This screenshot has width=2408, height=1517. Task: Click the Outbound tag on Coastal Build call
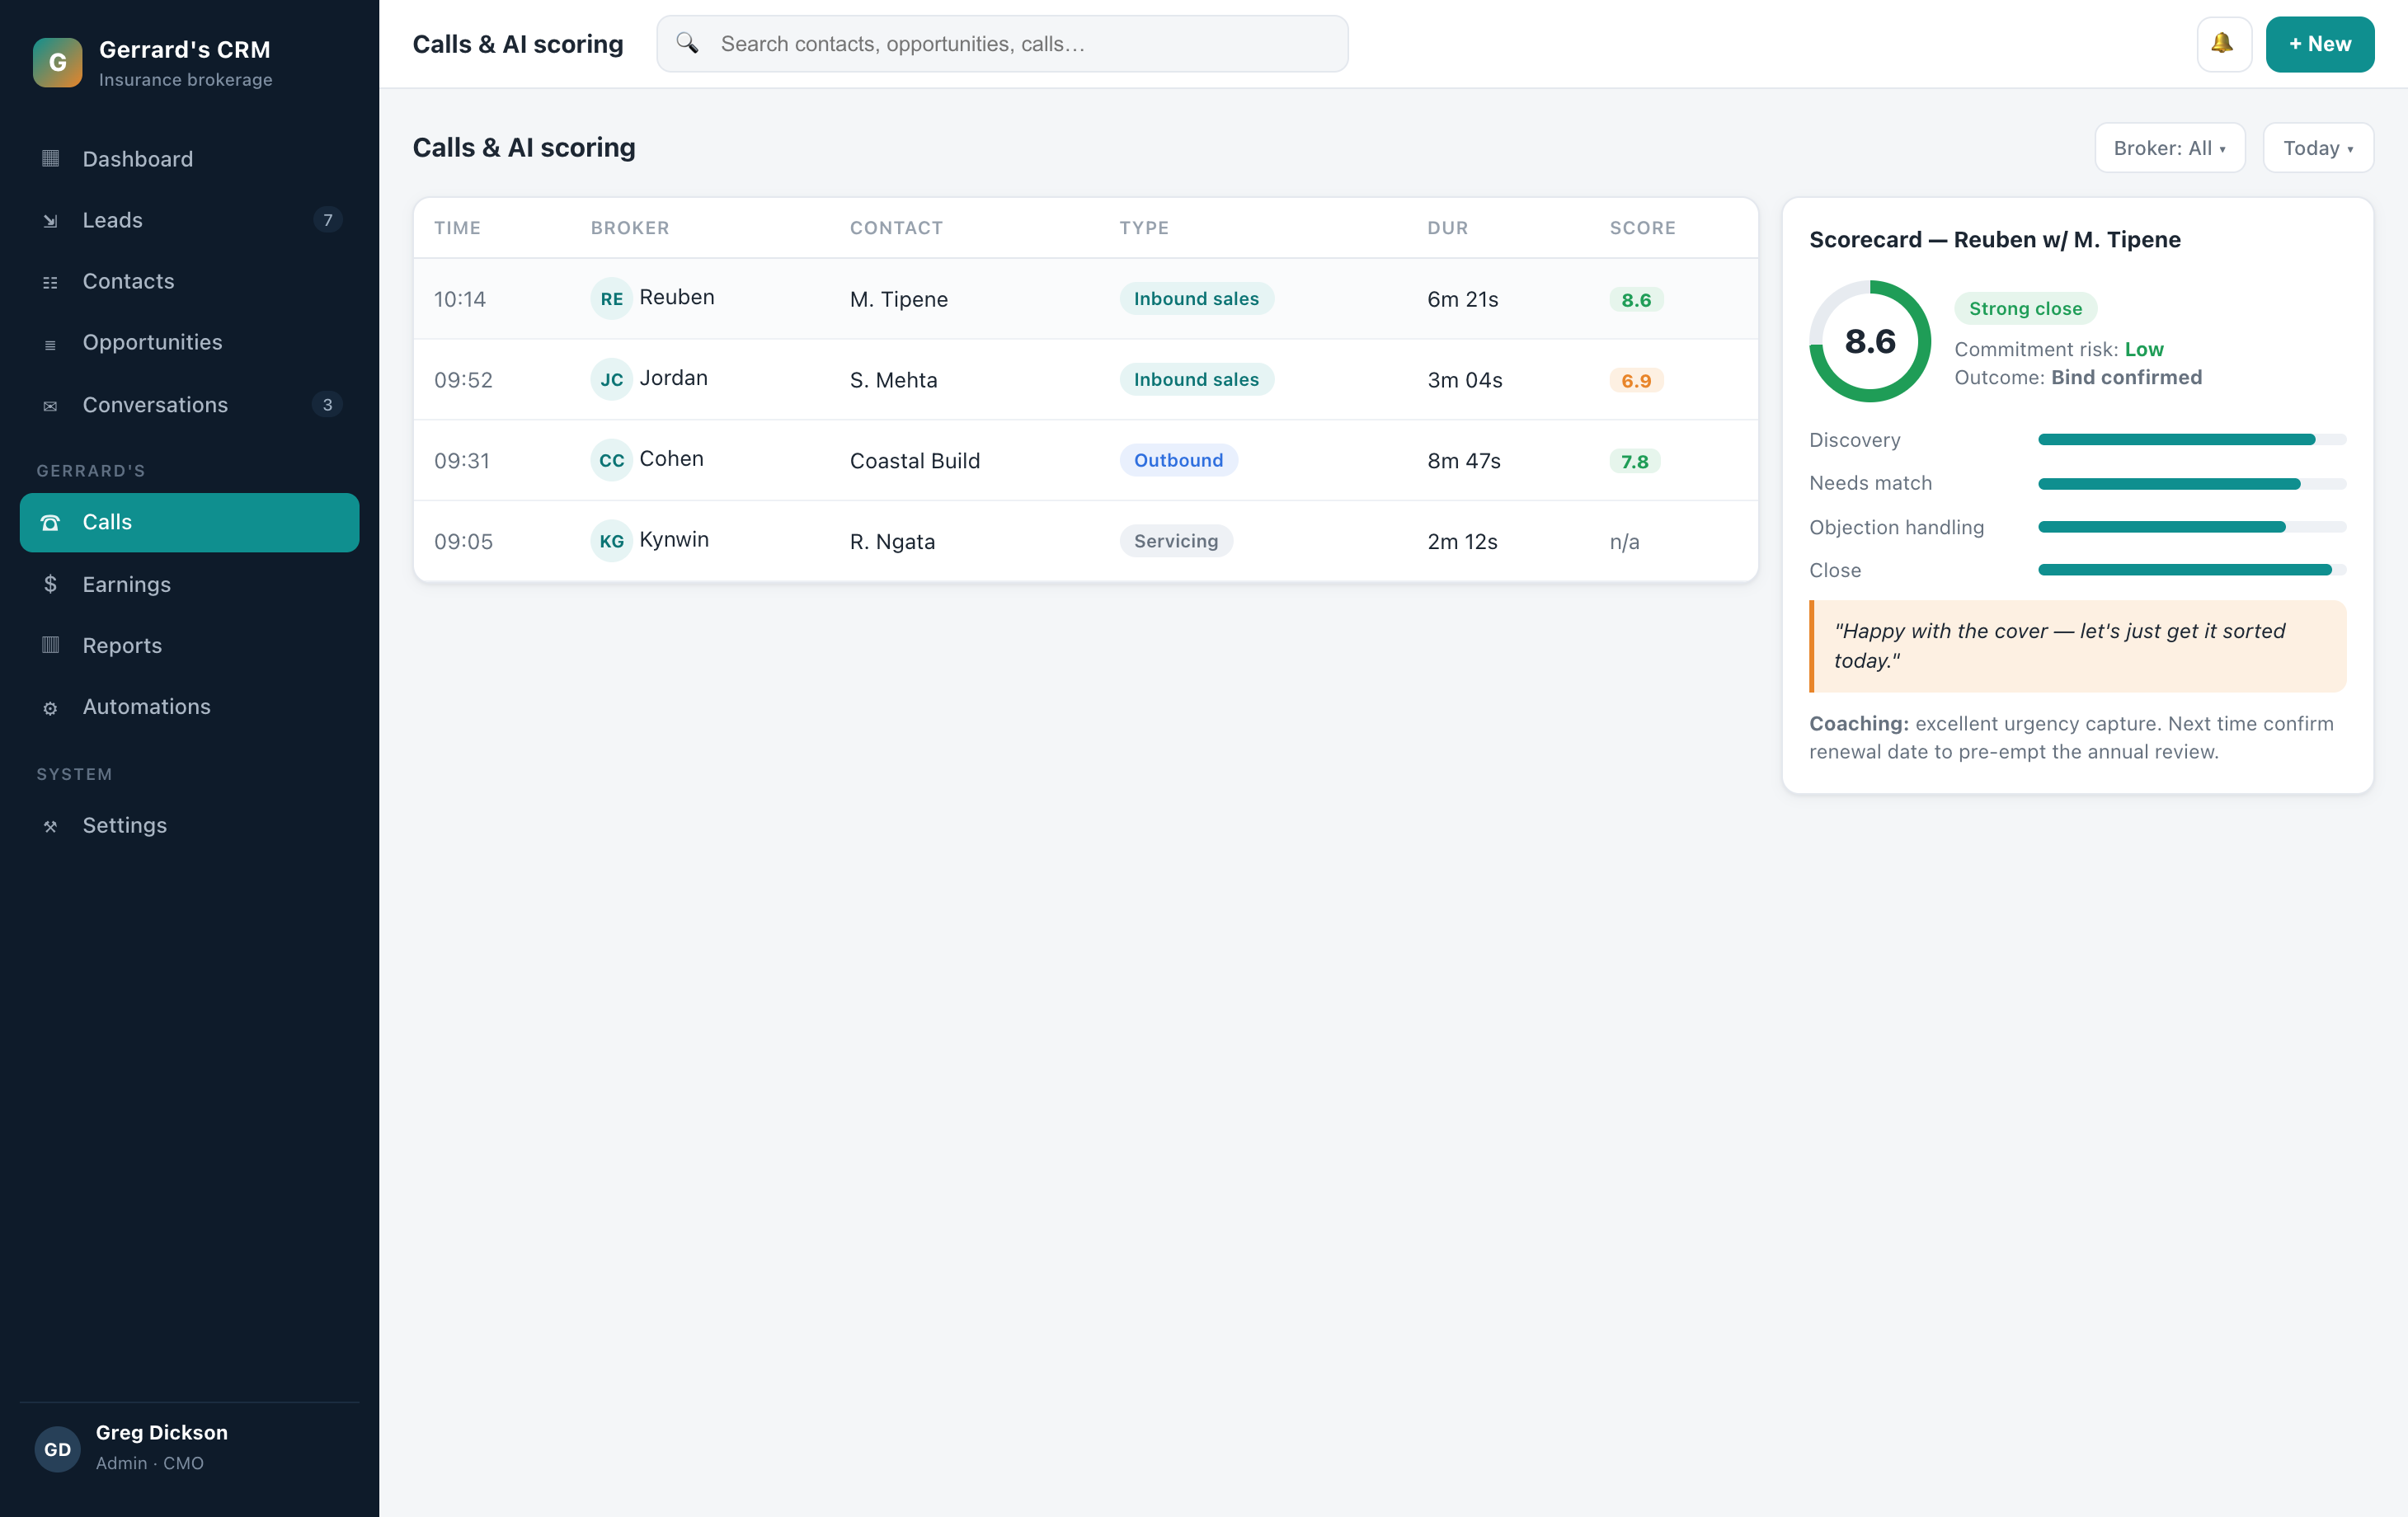(x=1178, y=460)
